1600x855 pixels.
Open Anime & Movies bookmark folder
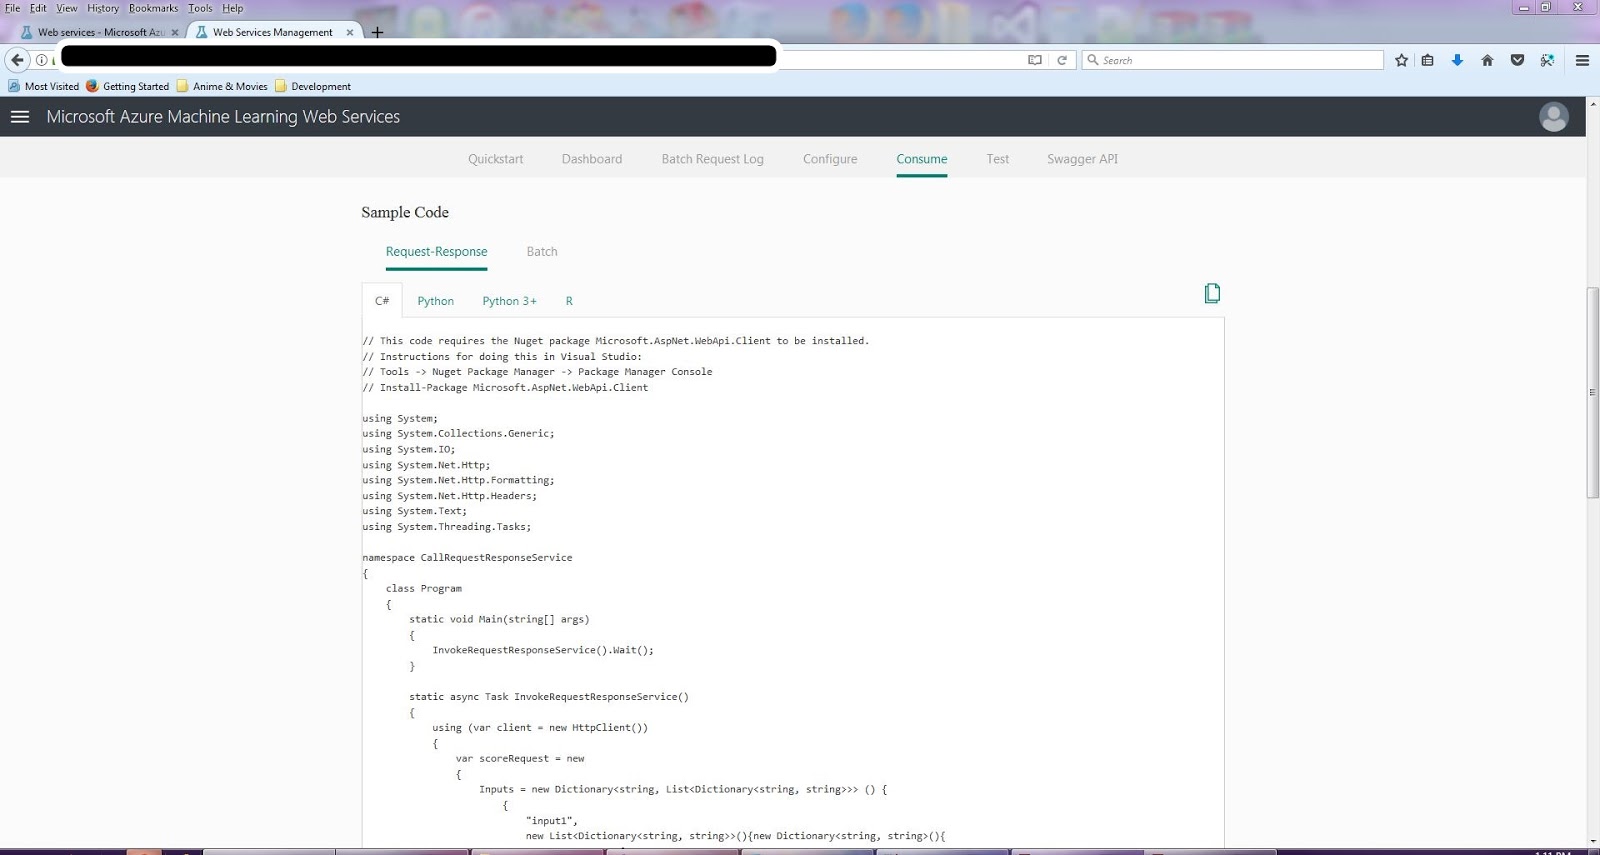(x=222, y=86)
